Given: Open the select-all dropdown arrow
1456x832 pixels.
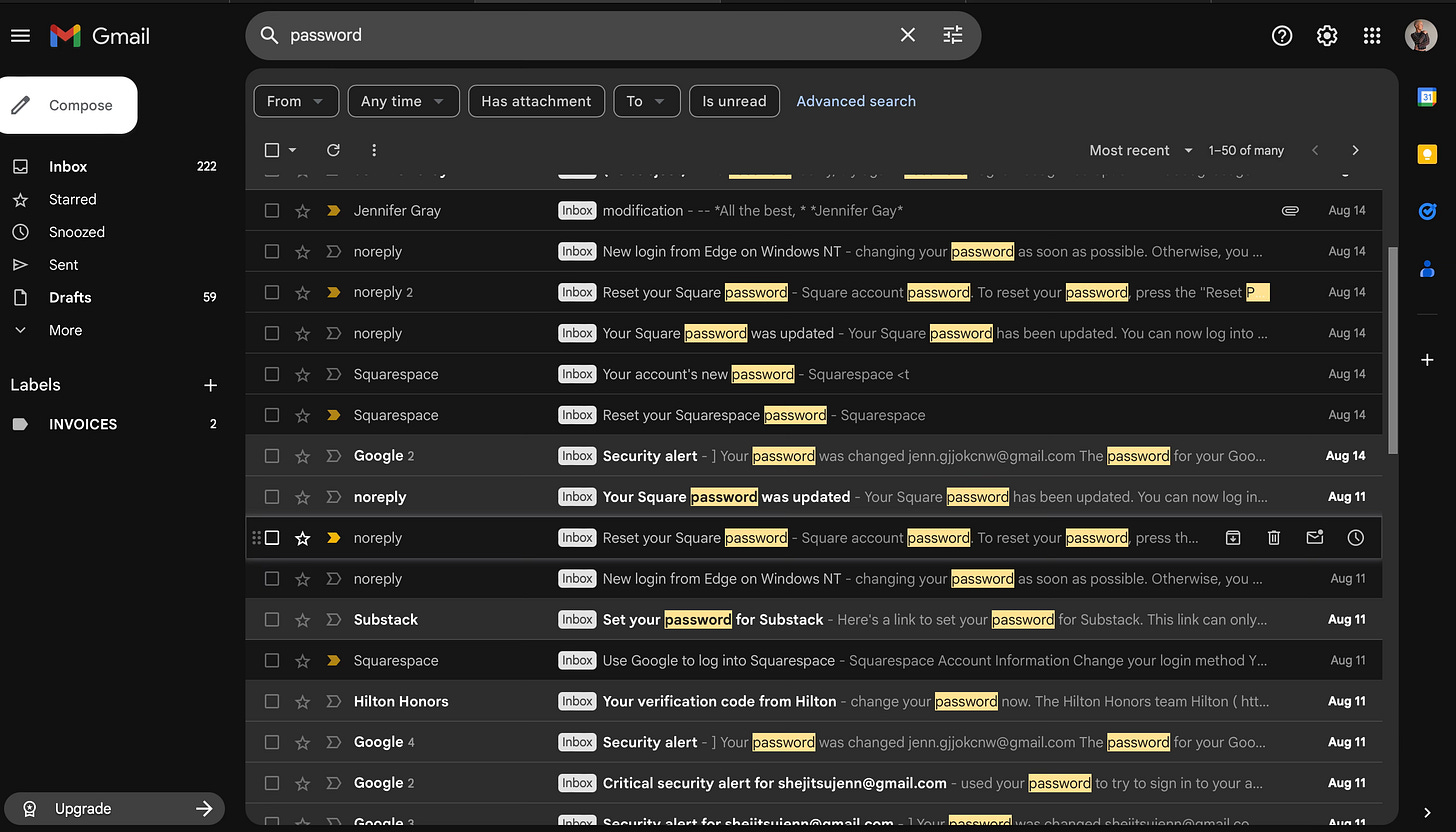Looking at the screenshot, I should pyautogui.click(x=293, y=150).
